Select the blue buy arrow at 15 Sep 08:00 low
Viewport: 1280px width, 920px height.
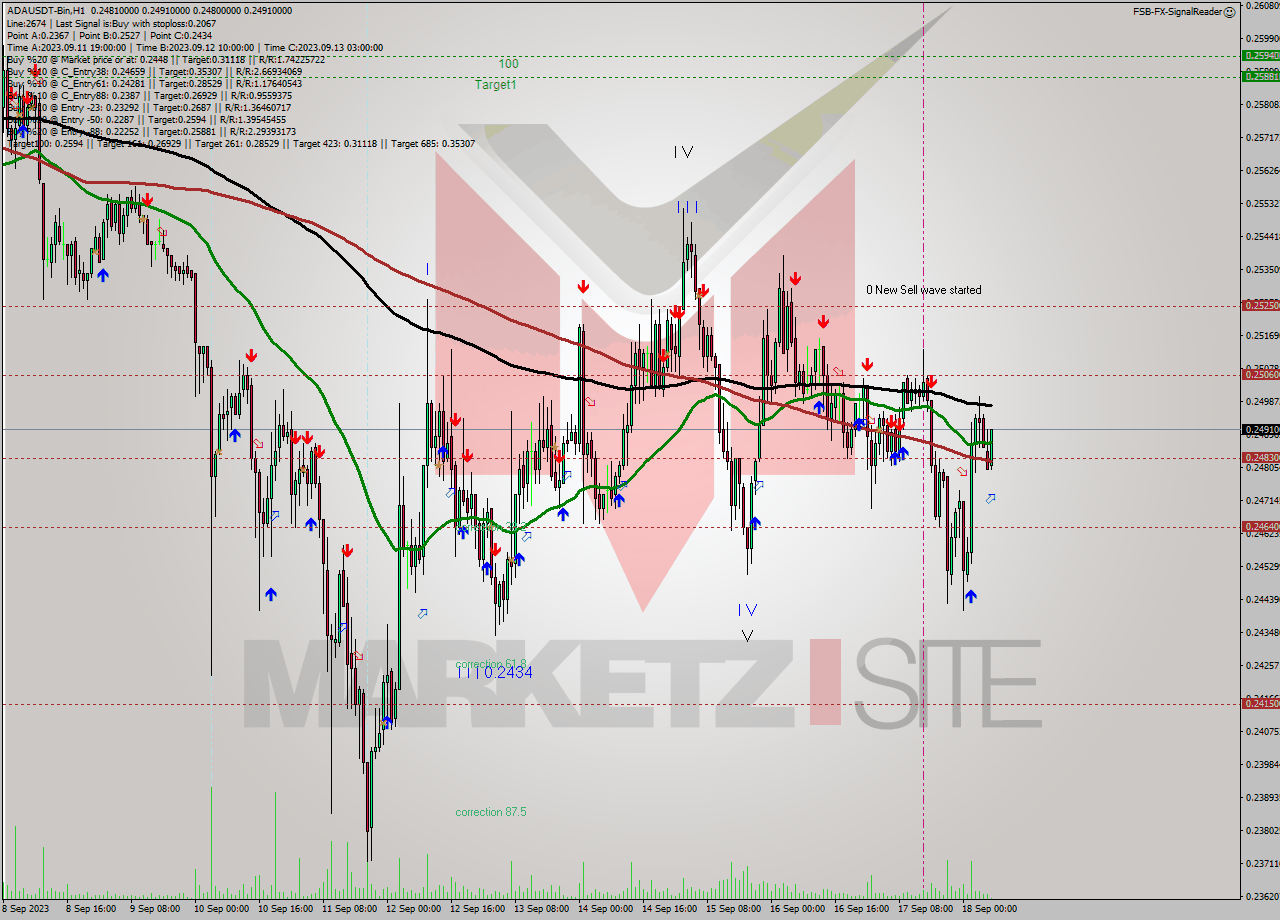click(x=755, y=522)
